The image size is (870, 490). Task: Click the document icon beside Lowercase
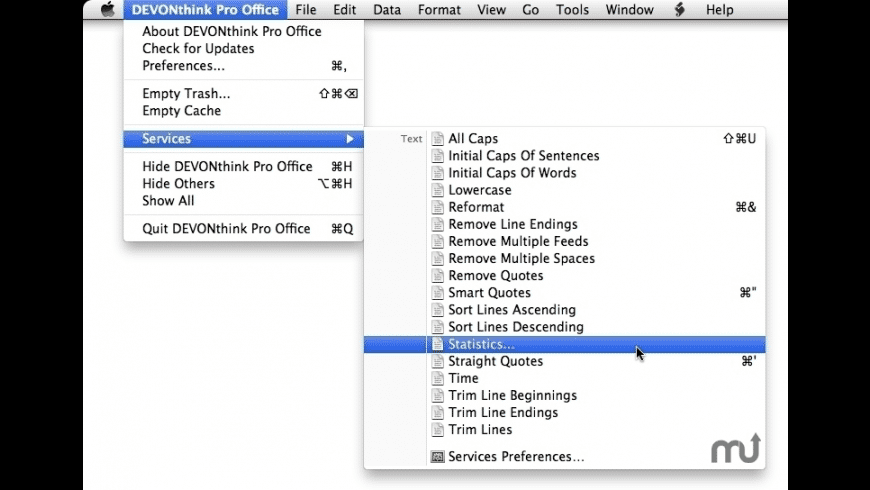(x=437, y=190)
